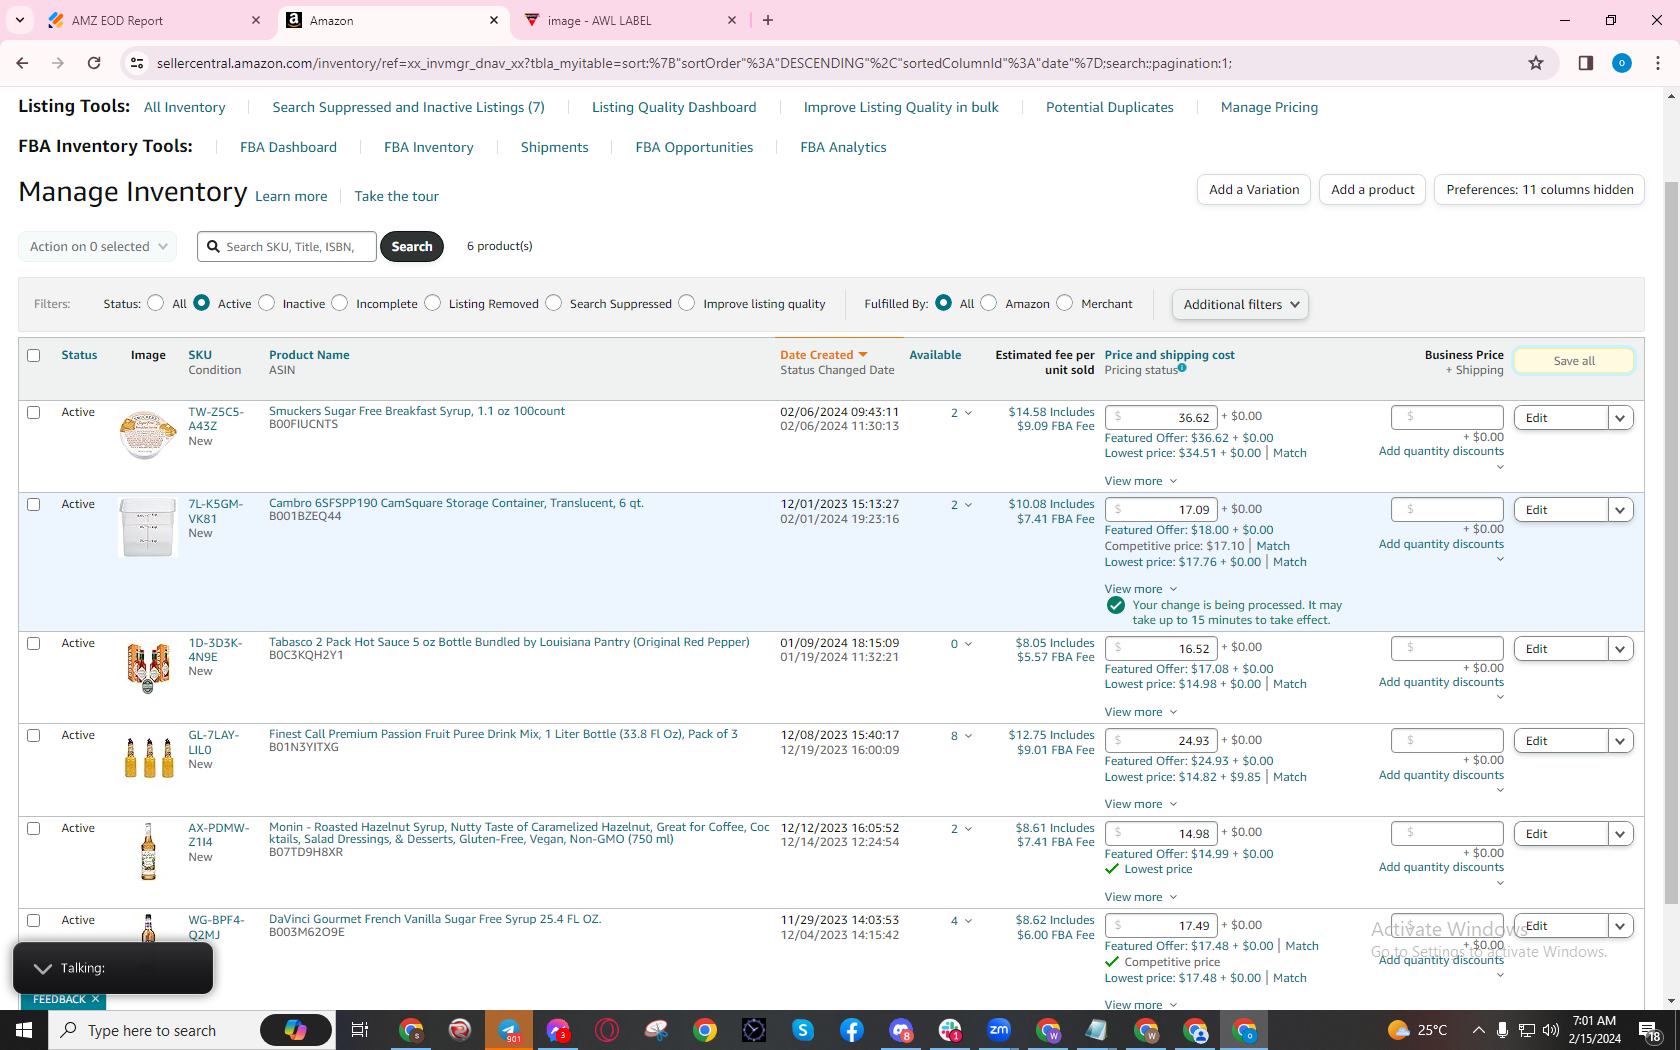The width and height of the screenshot is (1680, 1050).
Task: Click the Cambro storage container thumbnail
Action: [x=148, y=527]
